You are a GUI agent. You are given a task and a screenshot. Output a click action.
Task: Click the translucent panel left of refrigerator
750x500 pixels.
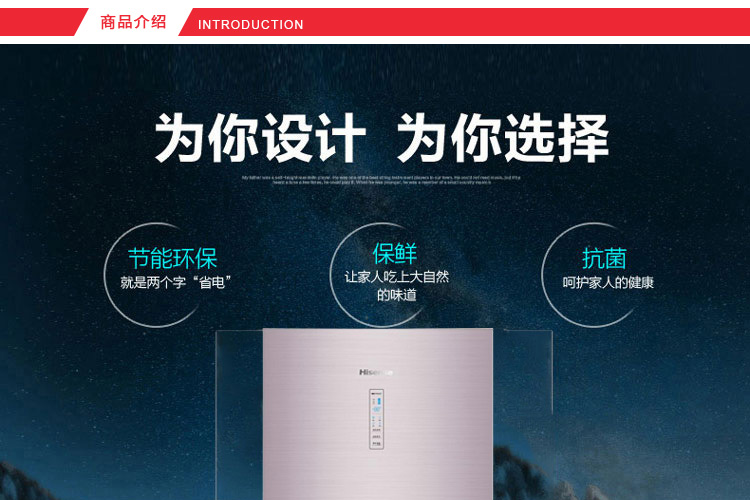point(239,415)
